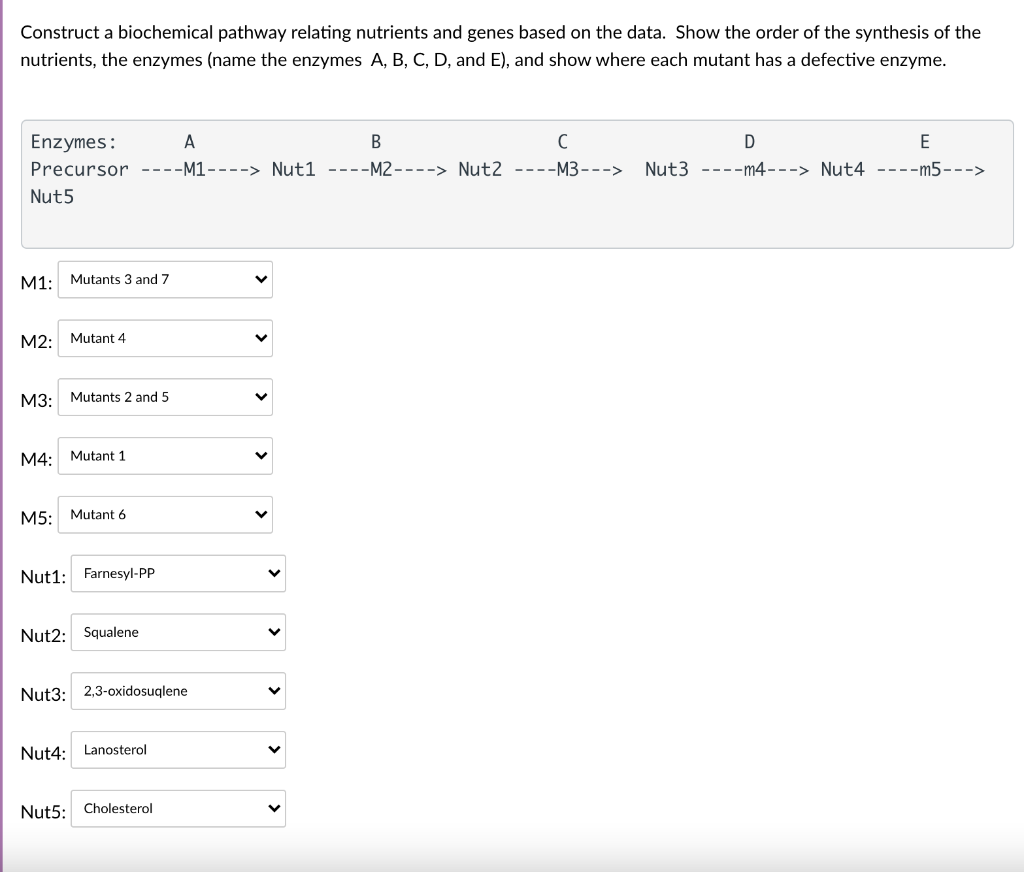Open the Nut1 Farnesyl-PP dropdown
1024x872 pixels.
(x=178, y=573)
